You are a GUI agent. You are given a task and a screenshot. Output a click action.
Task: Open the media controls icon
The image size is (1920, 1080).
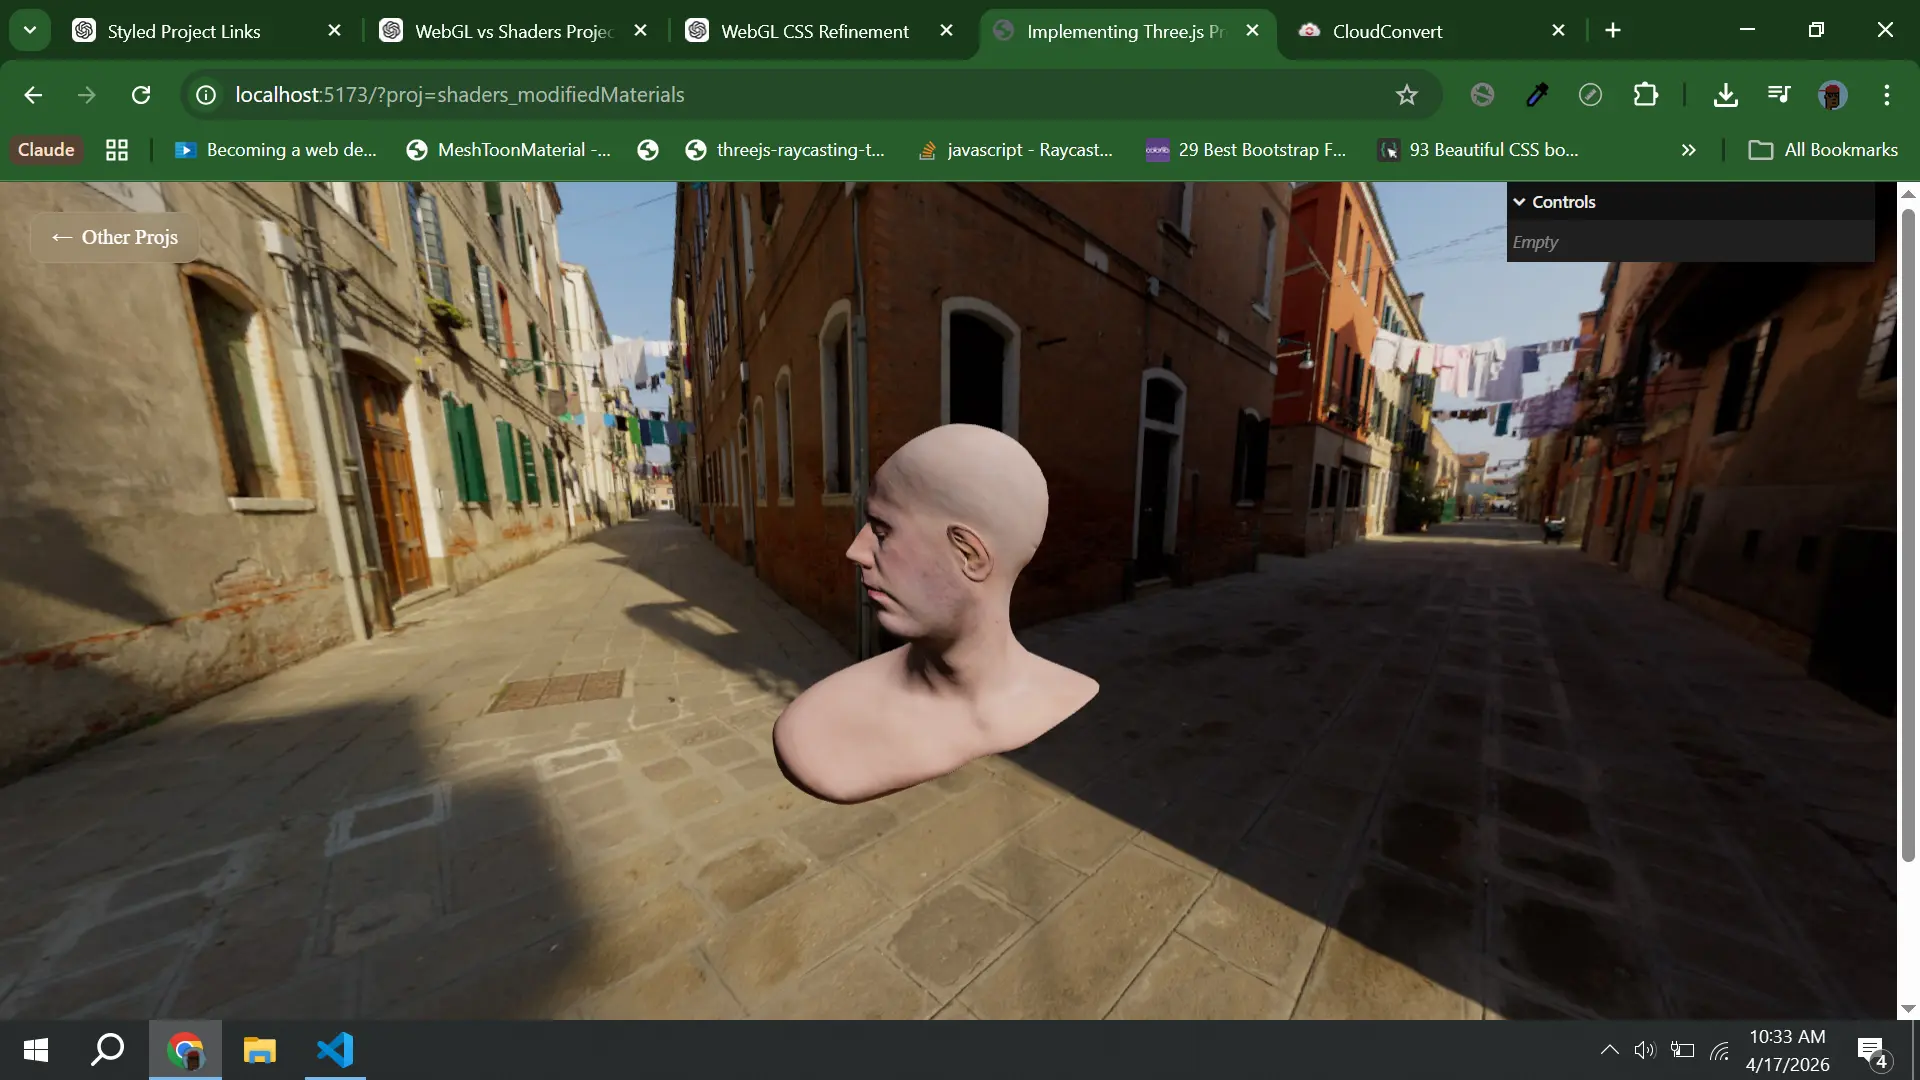click(x=1778, y=95)
